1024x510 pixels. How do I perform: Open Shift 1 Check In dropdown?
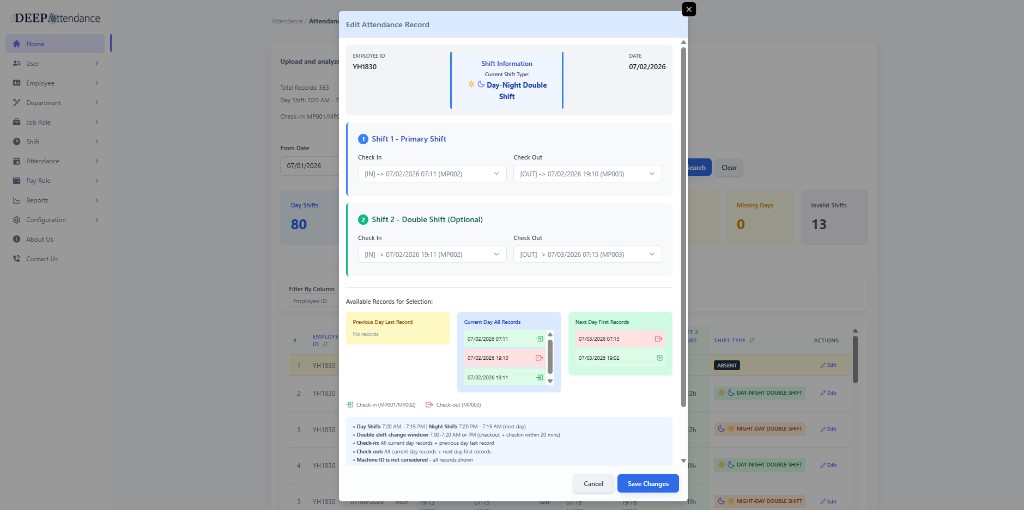(432, 174)
